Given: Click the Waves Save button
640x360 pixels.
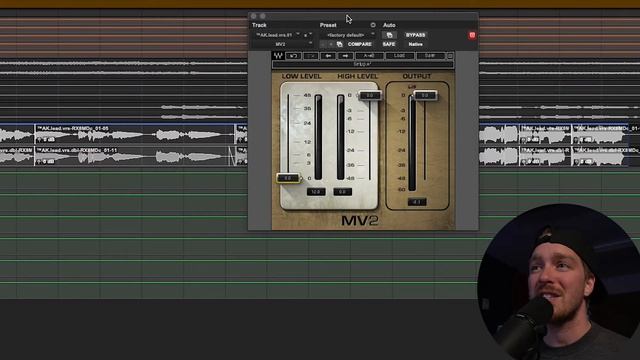Looking at the screenshot, I should point(430,56).
